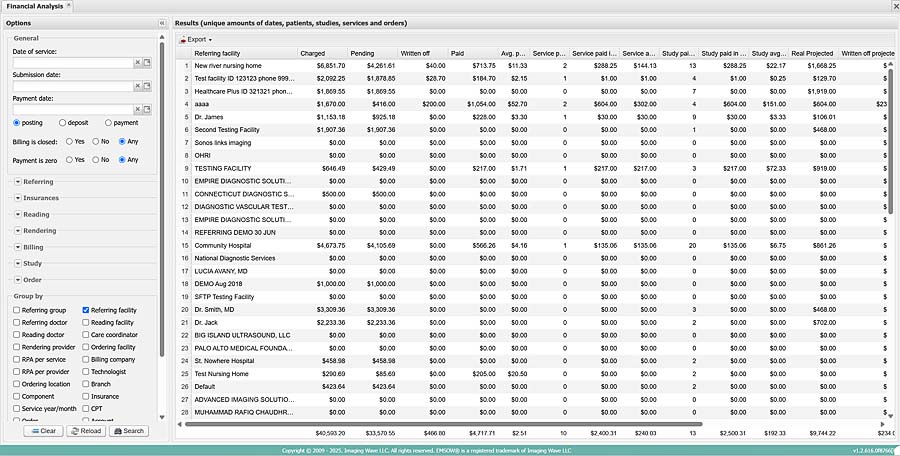This screenshot has height=456, width=900.
Task: Collapse the Options panel with the double-arrow icon
Action: coord(162,22)
